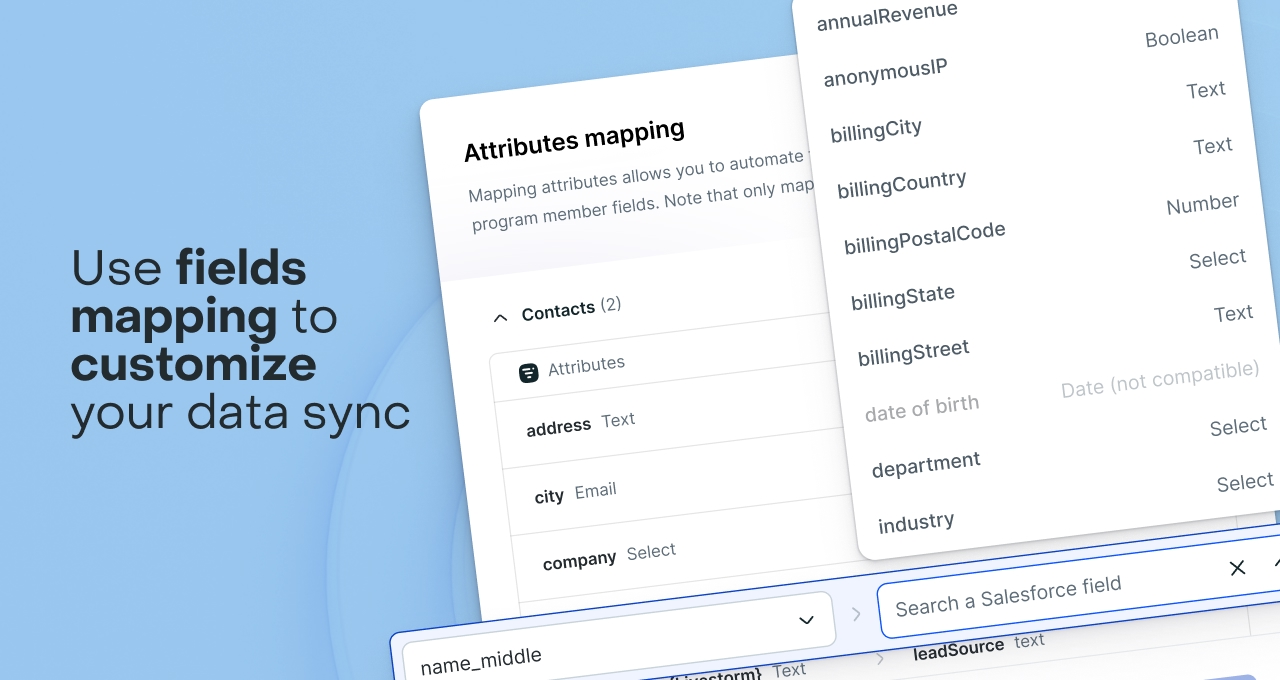Click the Attributes column icon
The width and height of the screenshot is (1280, 680).
click(x=529, y=373)
